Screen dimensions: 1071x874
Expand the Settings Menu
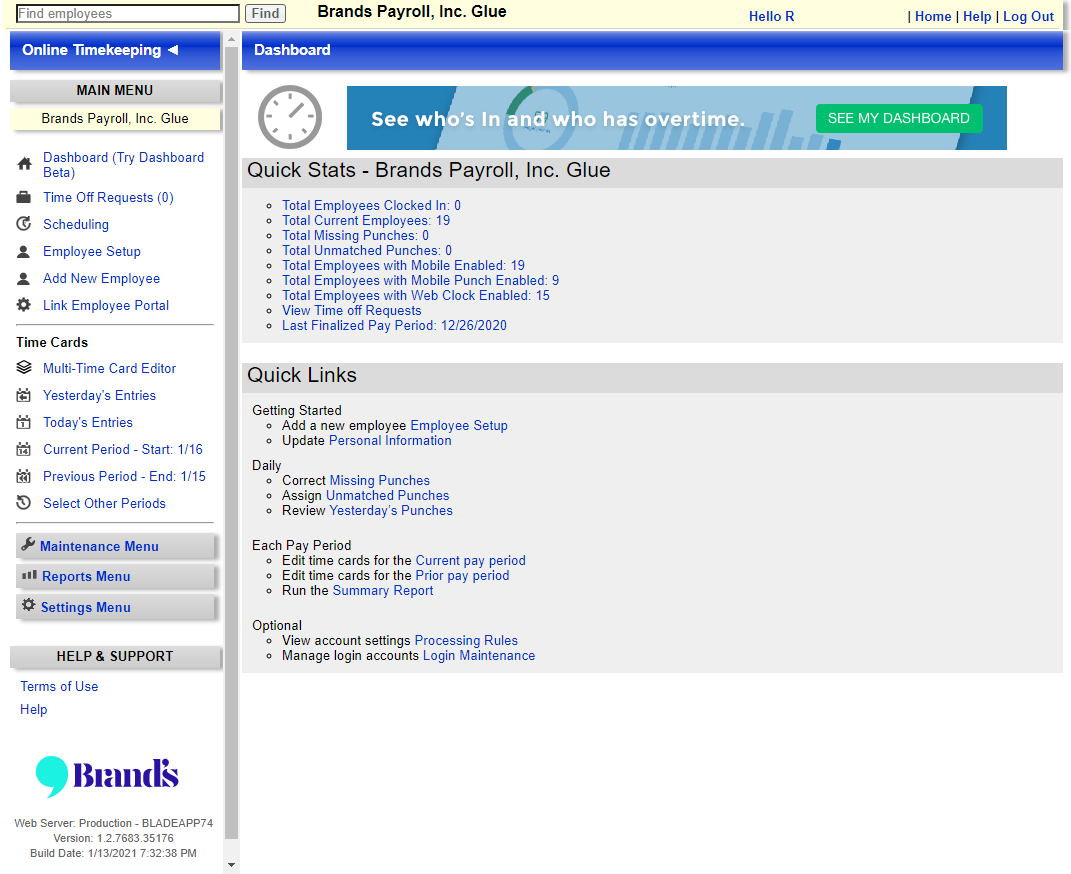115,607
